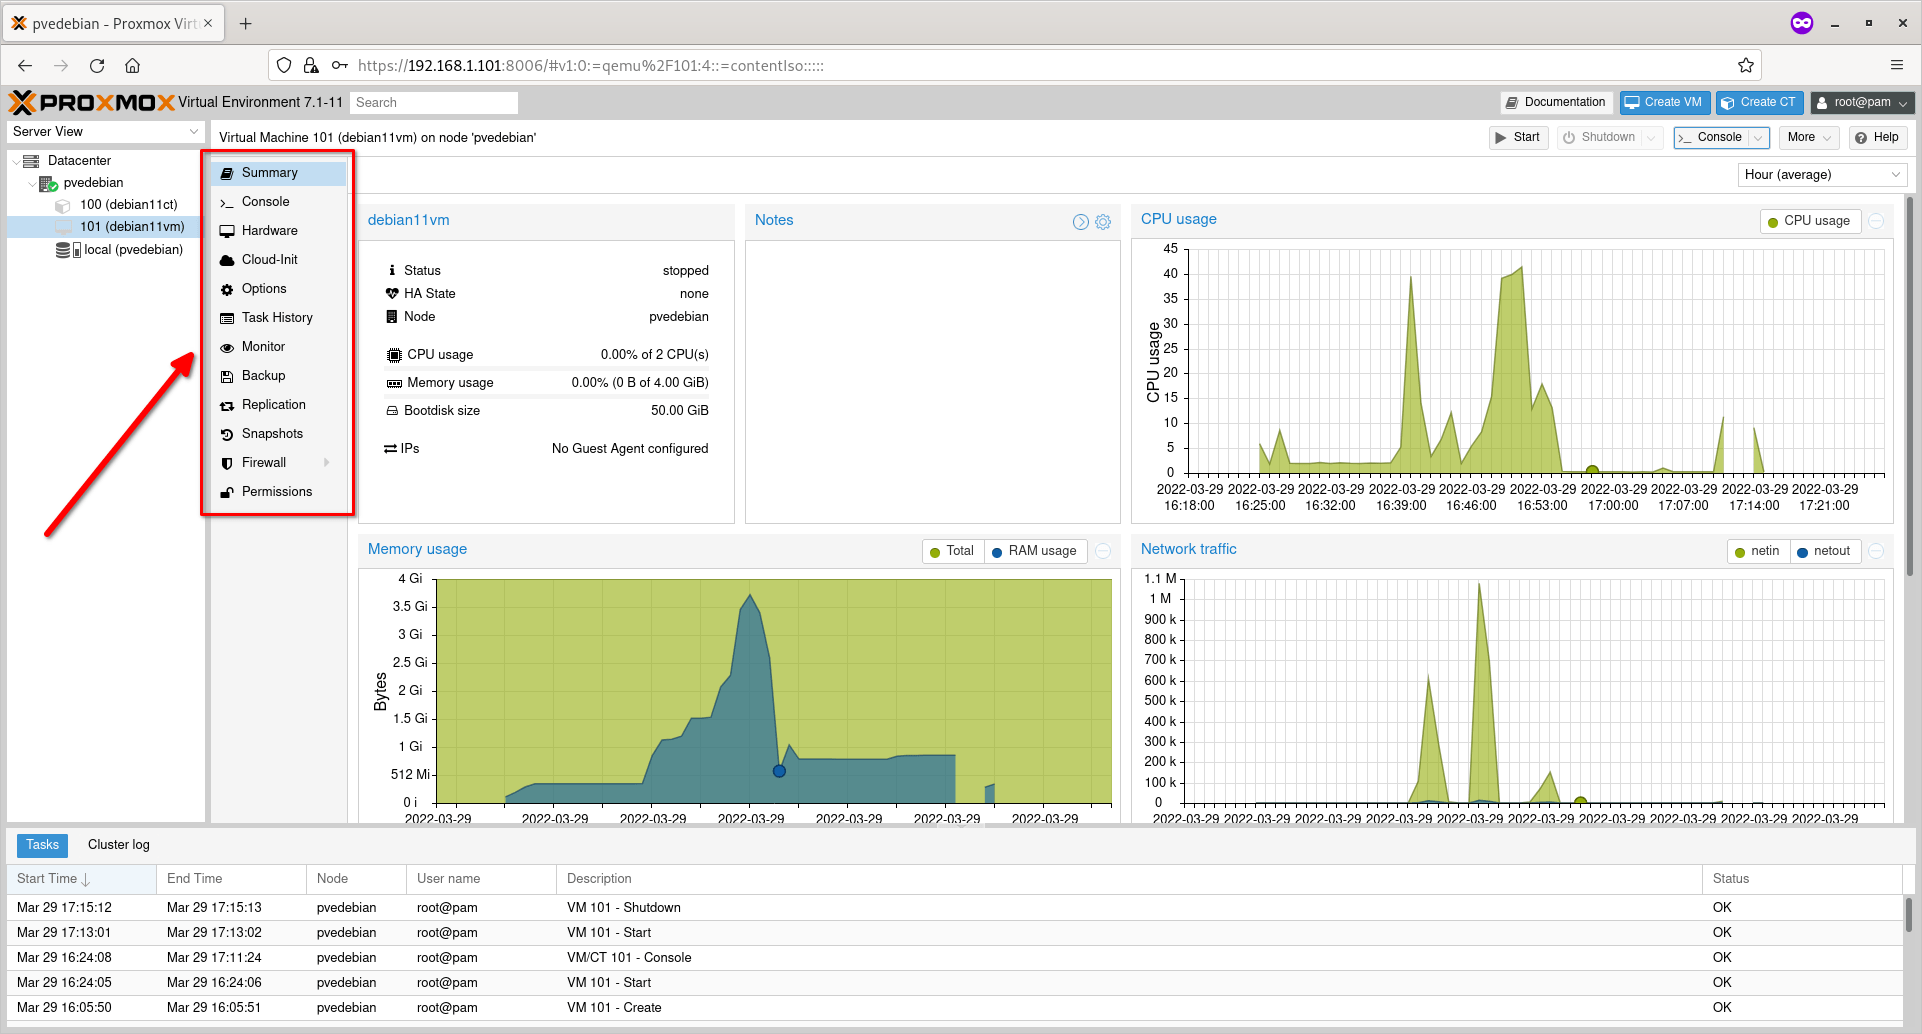1922x1034 pixels.
Task: Switch to the Cluster log tab
Action: point(119,845)
